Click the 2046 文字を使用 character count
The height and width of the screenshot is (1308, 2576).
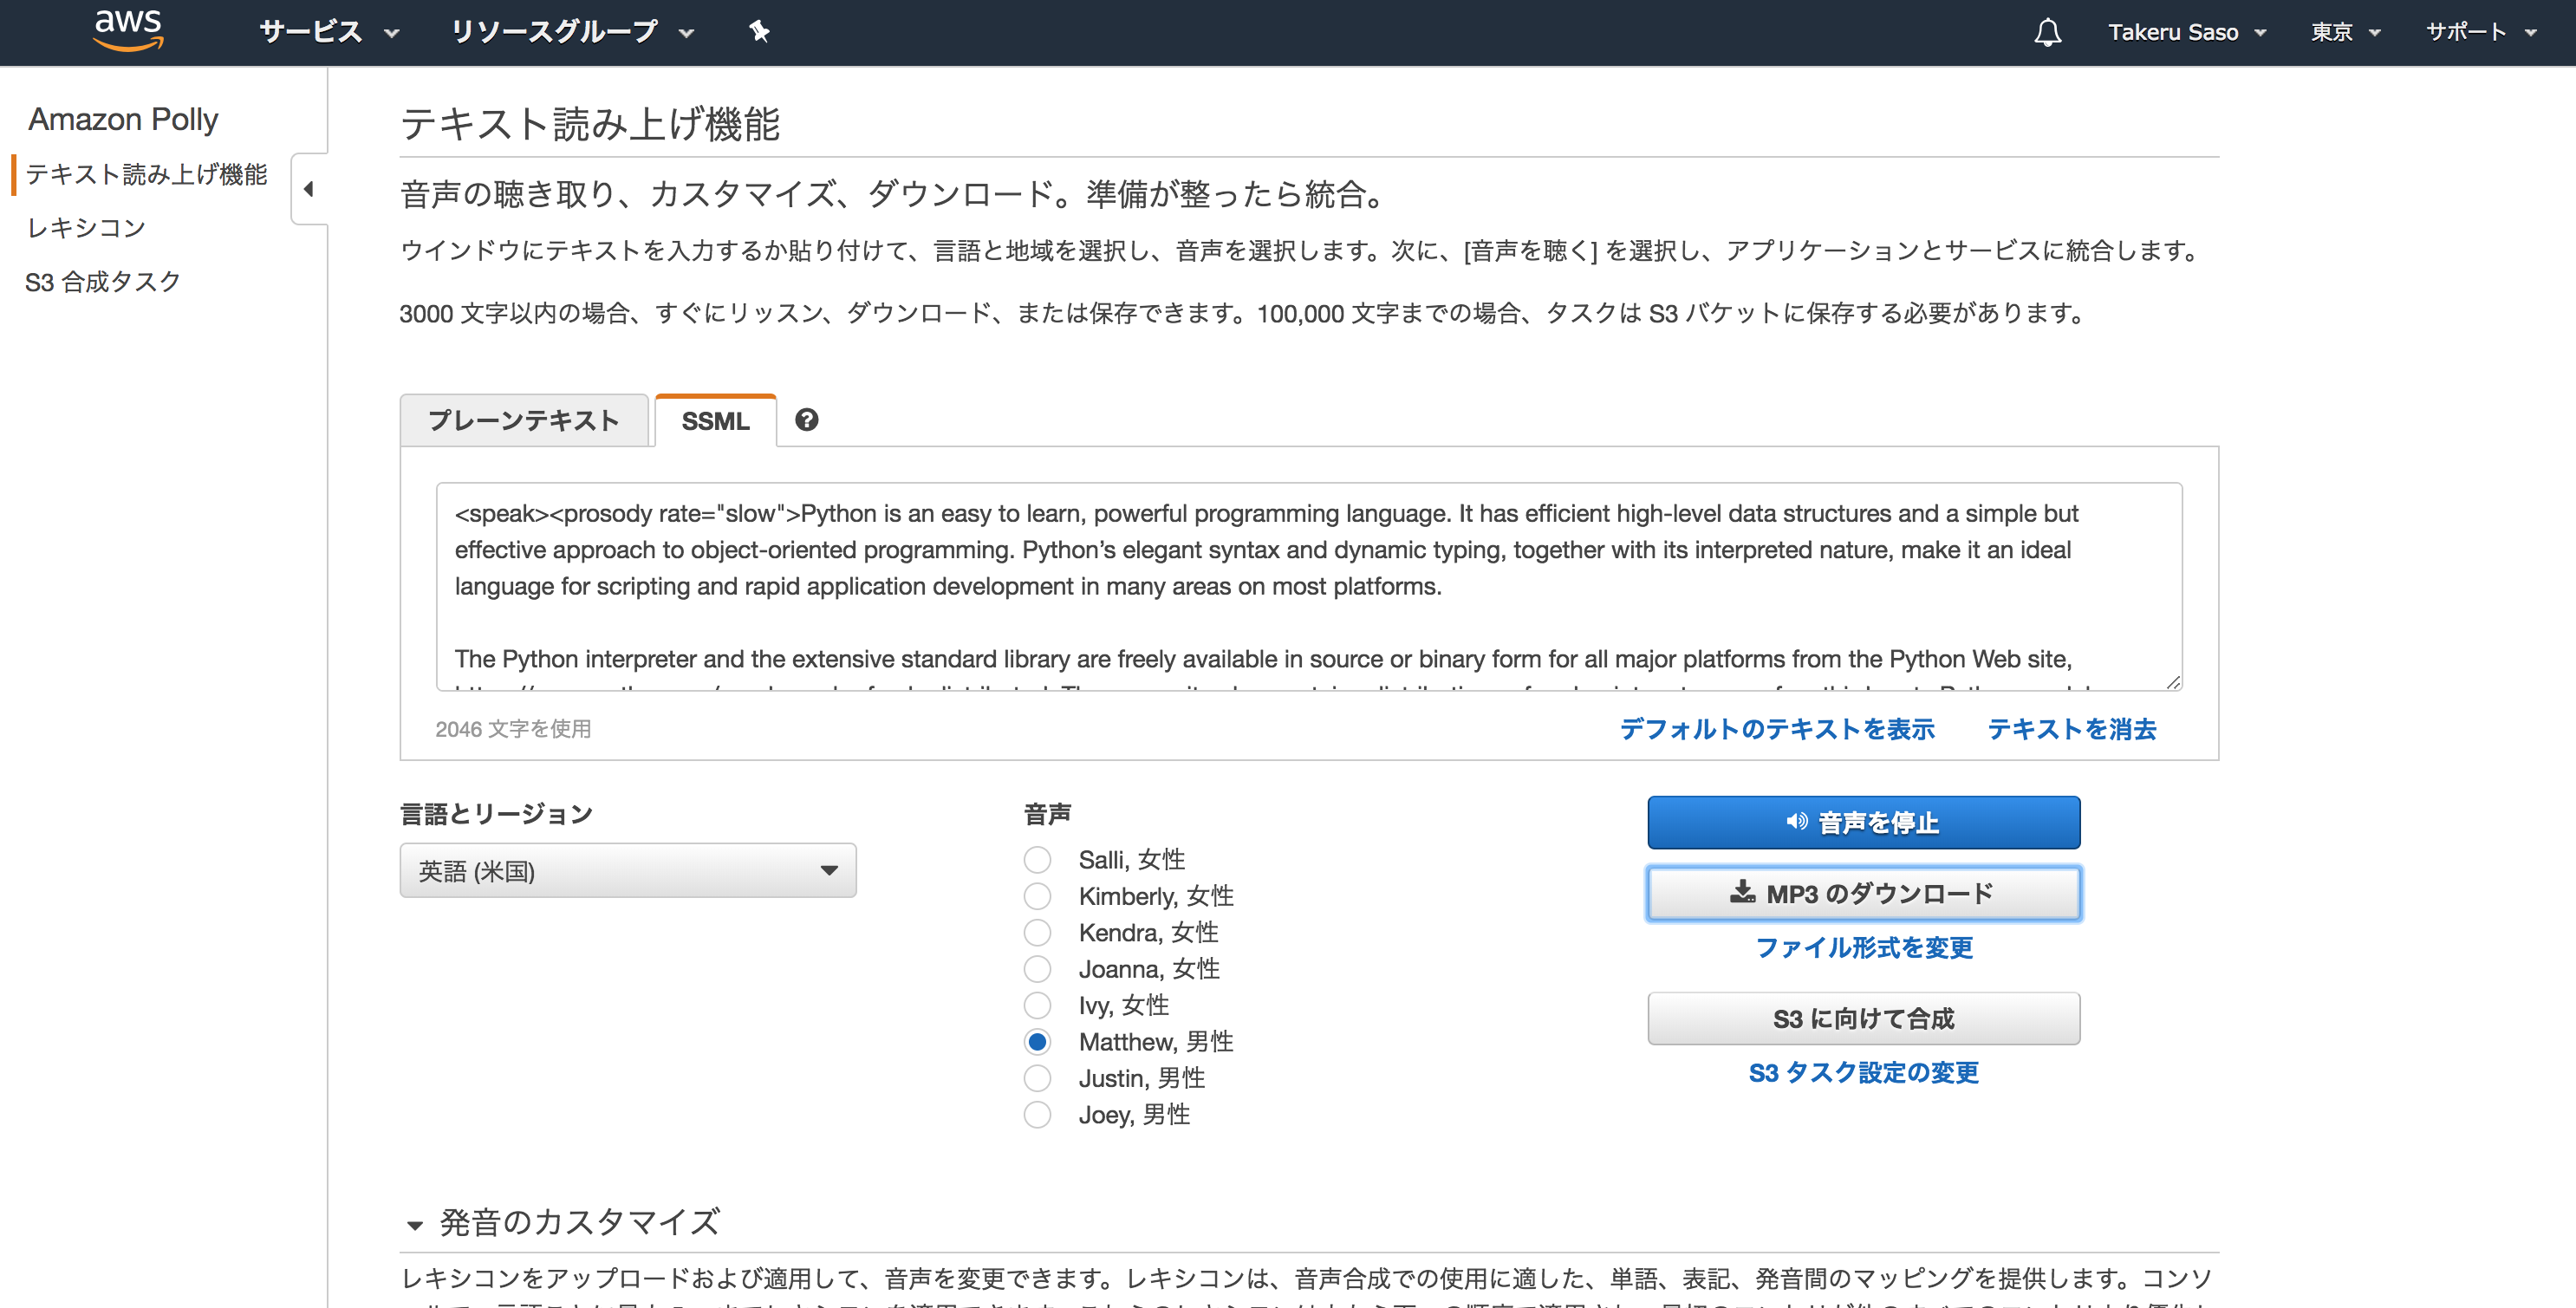point(513,729)
